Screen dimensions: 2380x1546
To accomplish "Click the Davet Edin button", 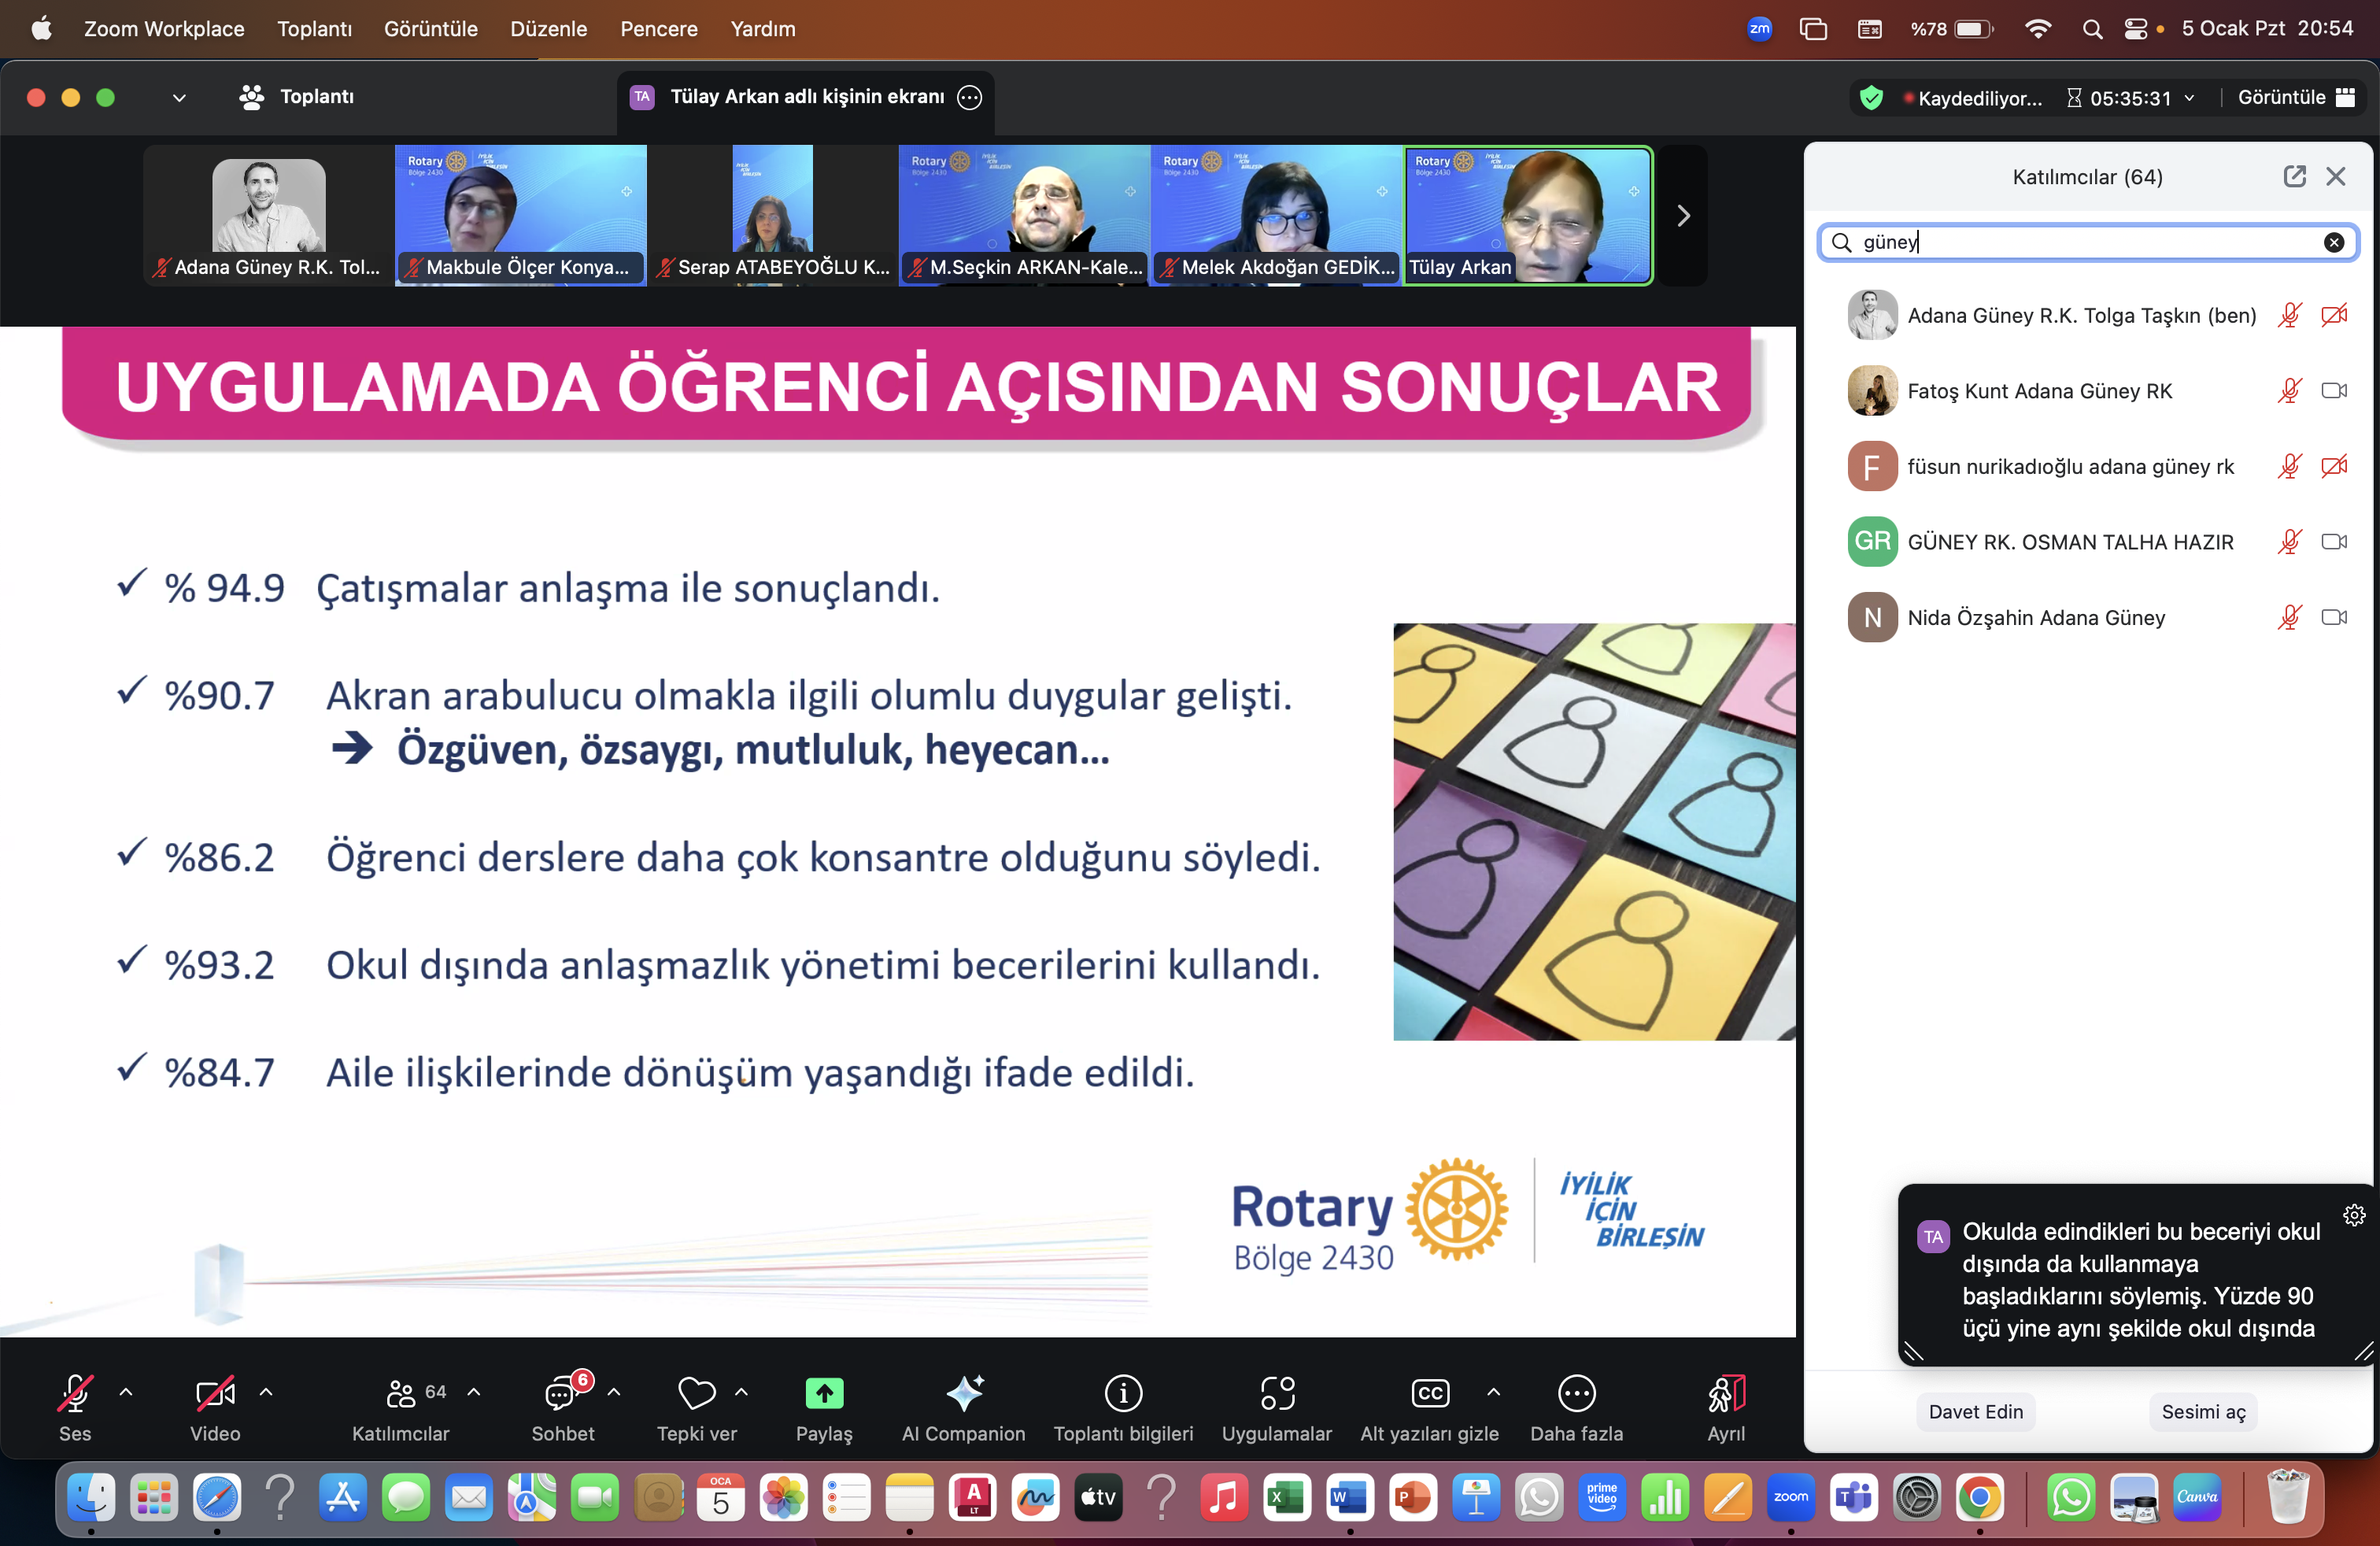I will [x=1975, y=1411].
